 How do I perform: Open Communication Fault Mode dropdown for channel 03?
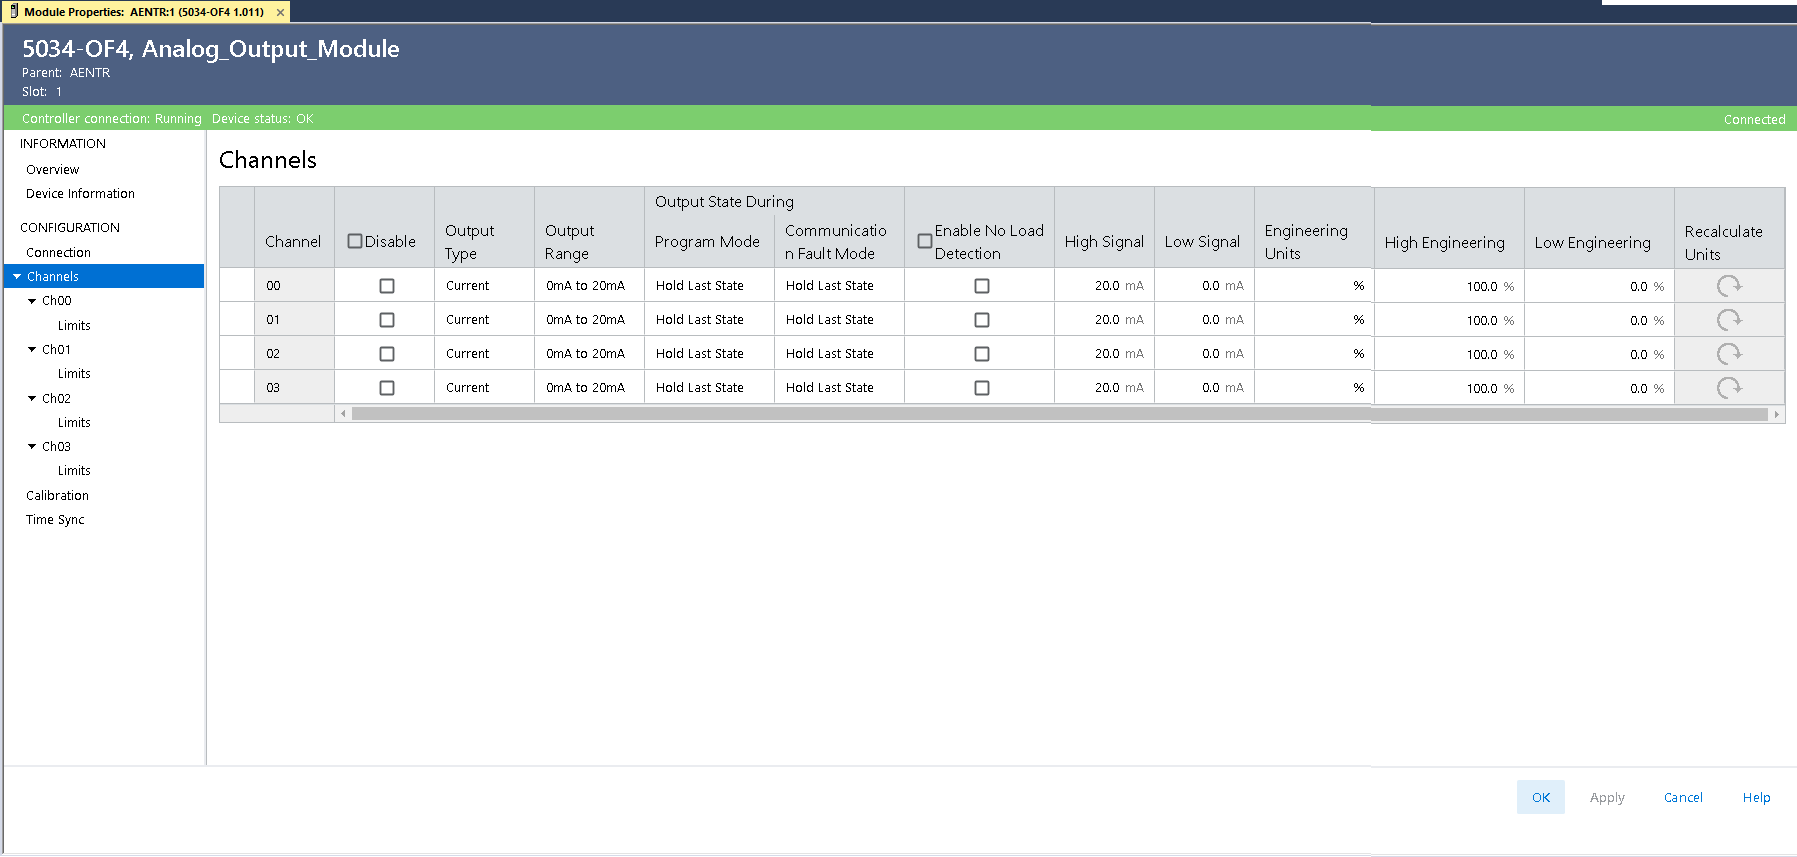click(839, 388)
